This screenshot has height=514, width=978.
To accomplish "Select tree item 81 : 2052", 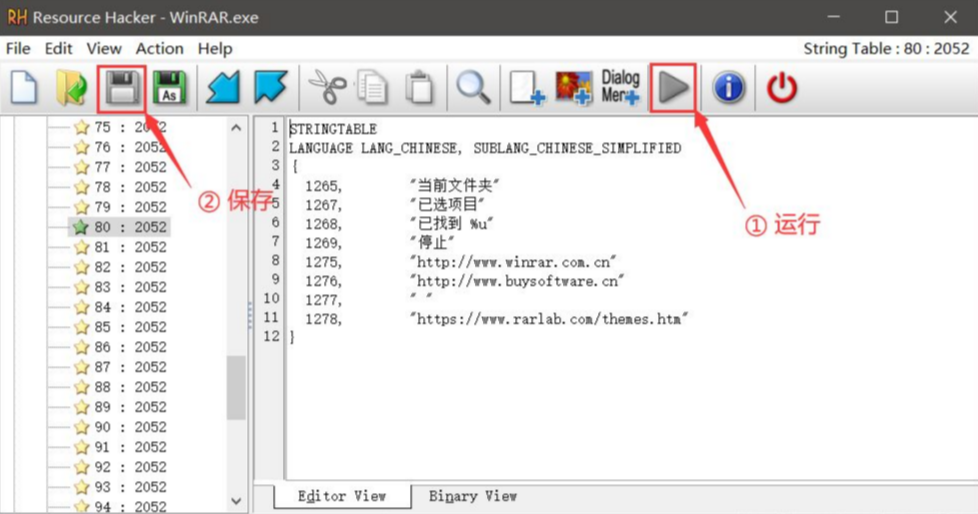I will click(120, 247).
